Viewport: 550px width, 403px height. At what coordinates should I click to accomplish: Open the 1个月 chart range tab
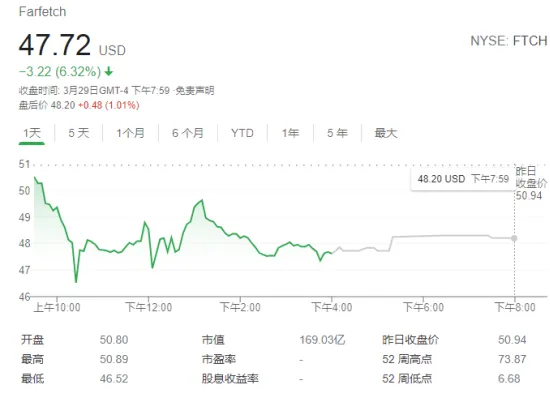point(130,133)
